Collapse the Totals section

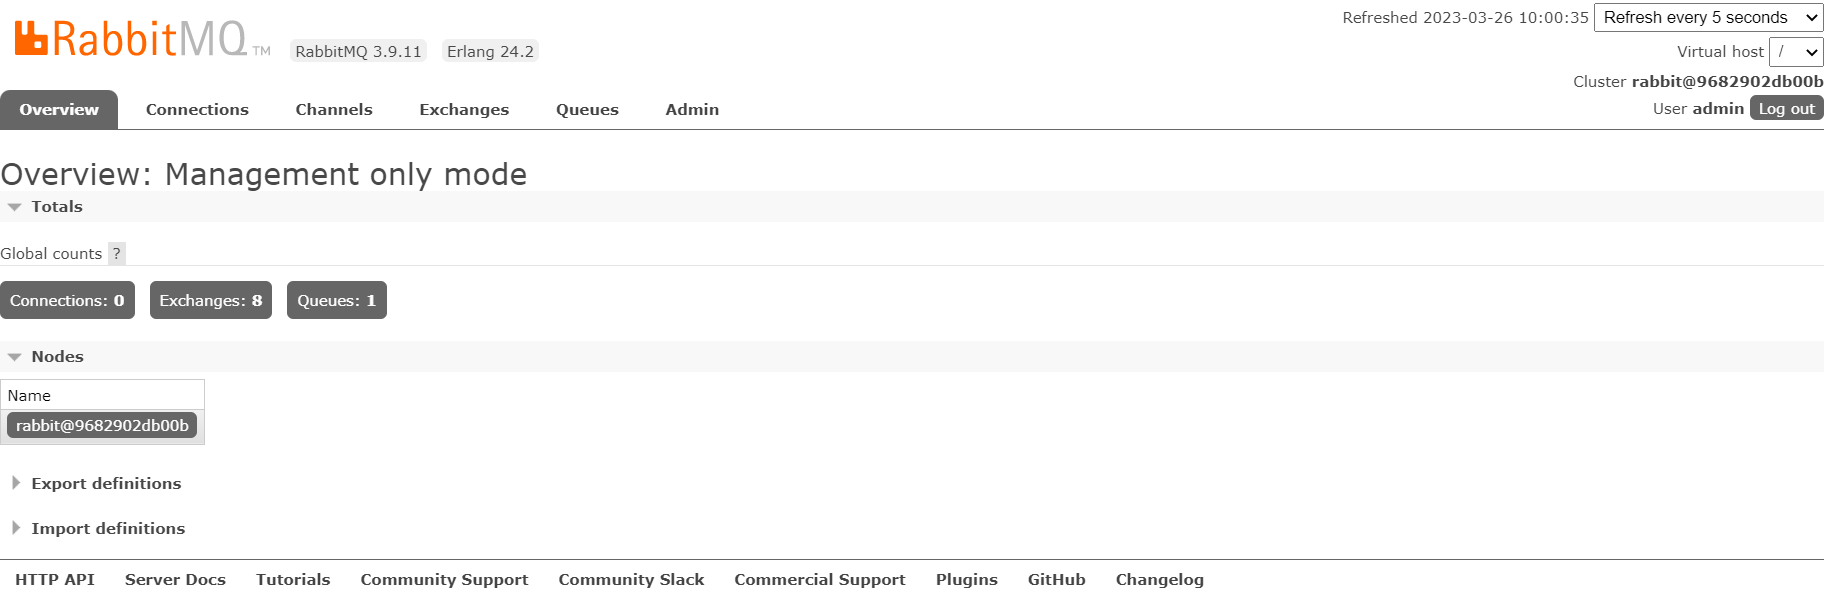56,207
